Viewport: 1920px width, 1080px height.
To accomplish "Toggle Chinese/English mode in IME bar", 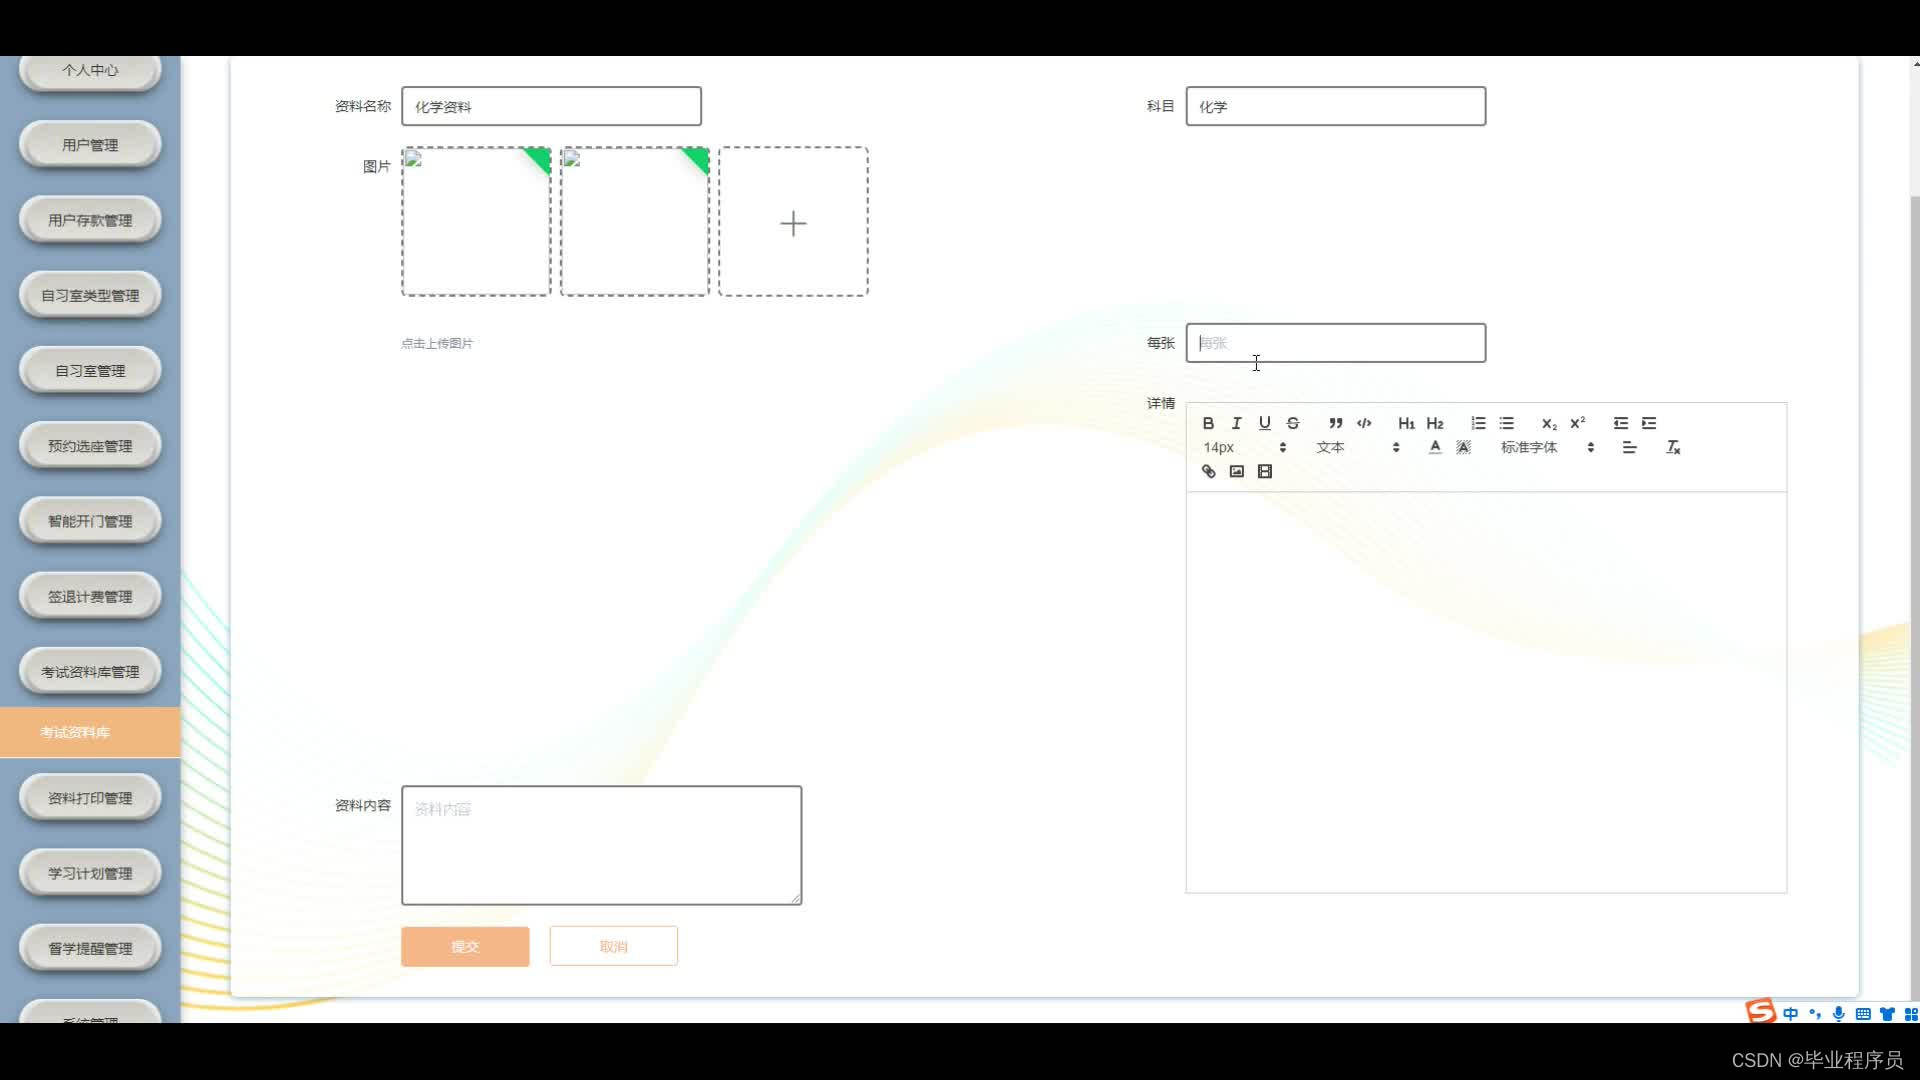I will [1790, 1014].
